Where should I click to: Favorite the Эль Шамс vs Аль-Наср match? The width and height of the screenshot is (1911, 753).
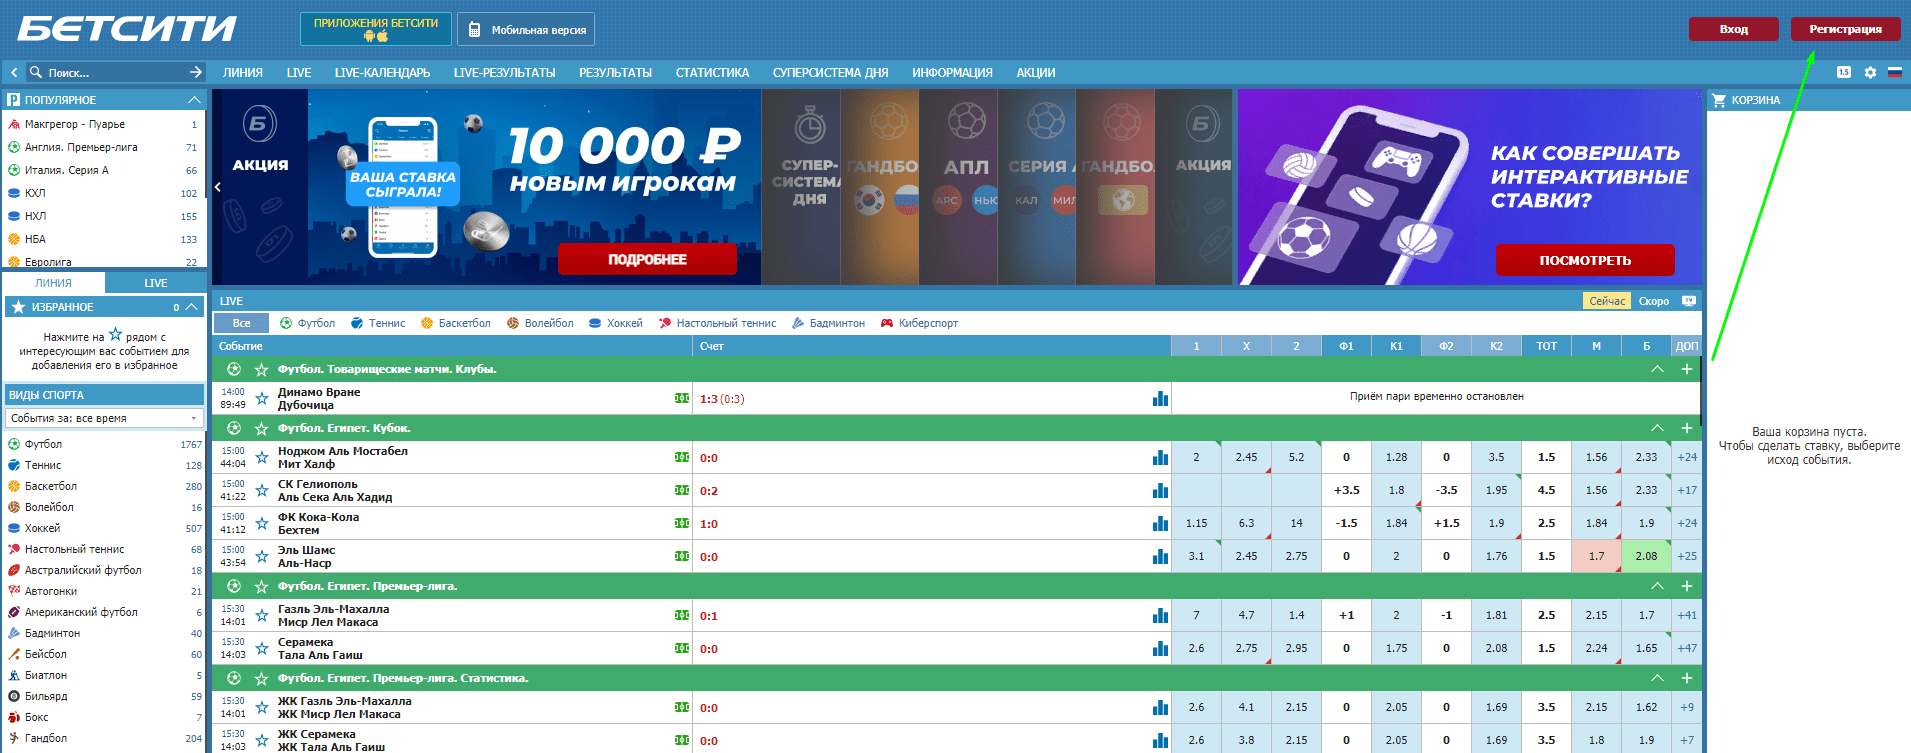(262, 556)
